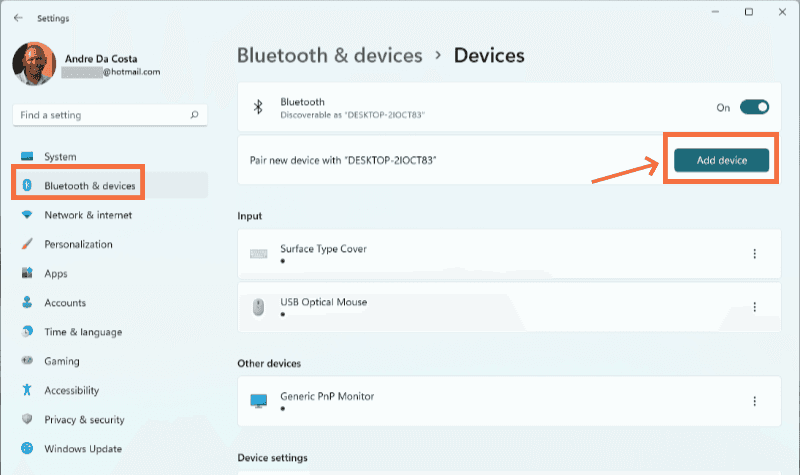Image resolution: width=800 pixels, height=475 pixels.
Task: Open more options for USB Optical Mouse
Action: [755, 307]
